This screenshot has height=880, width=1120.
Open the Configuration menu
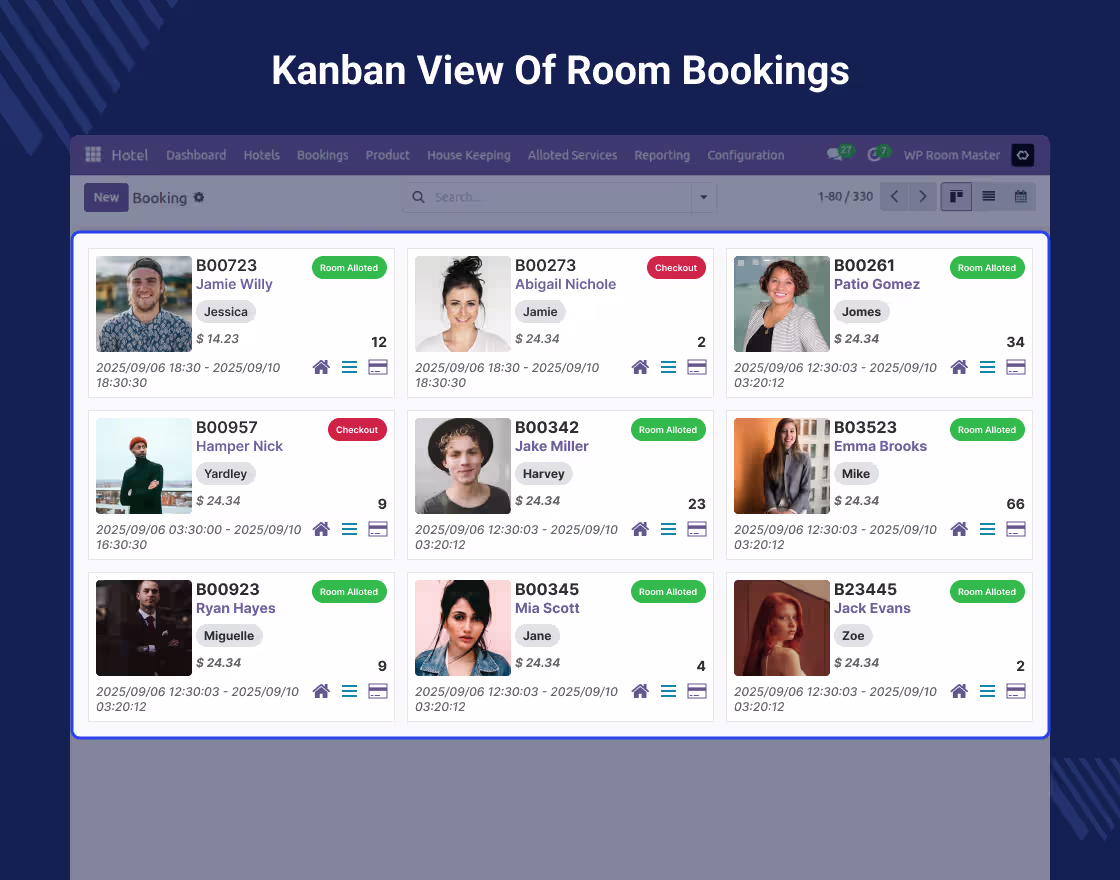(746, 155)
